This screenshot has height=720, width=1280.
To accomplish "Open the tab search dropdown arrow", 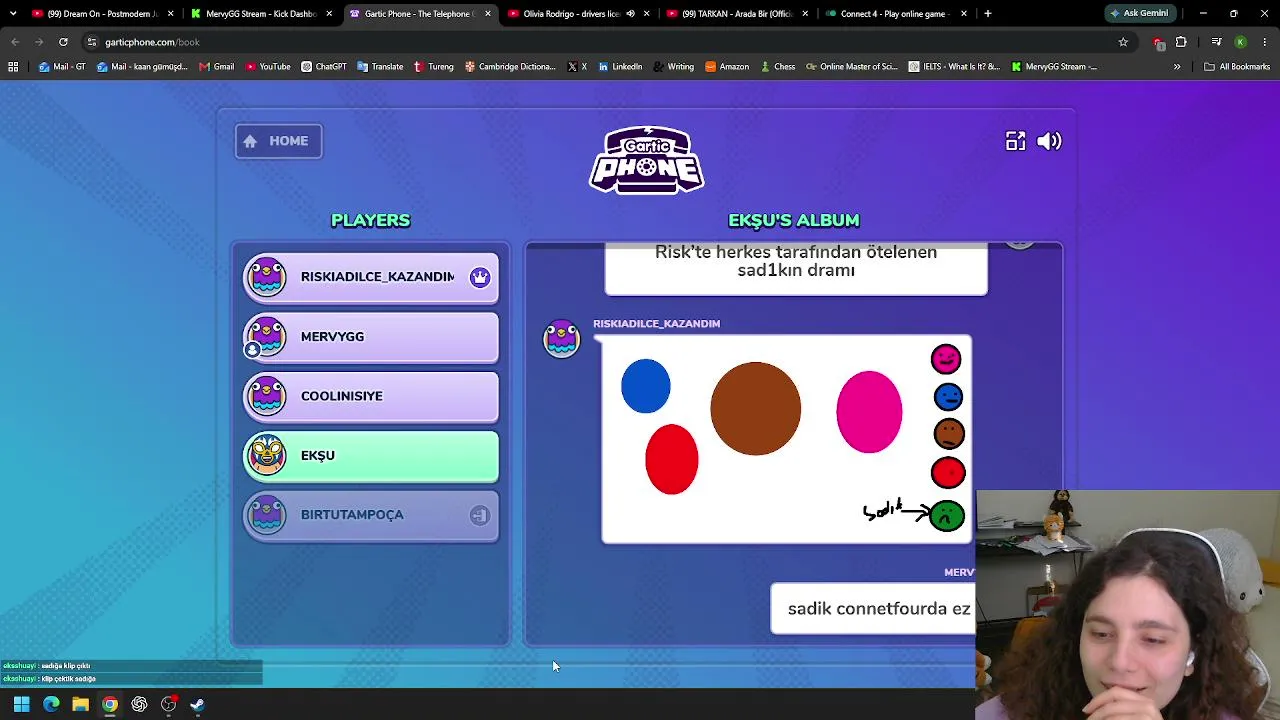I will click(x=13, y=14).
